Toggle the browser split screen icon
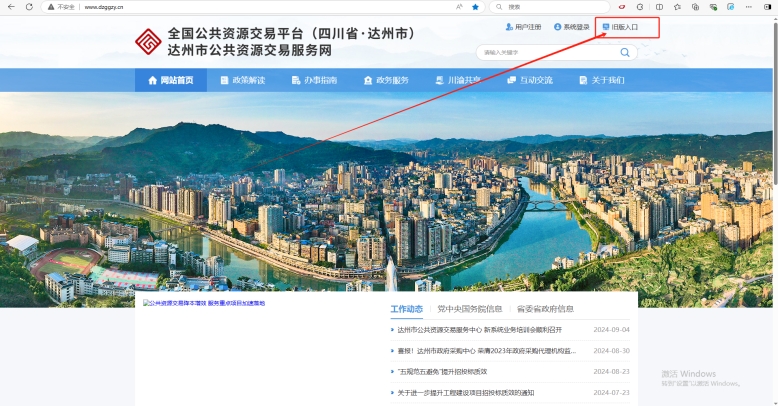The height and width of the screenshot is (406, 779). (658, 6)
